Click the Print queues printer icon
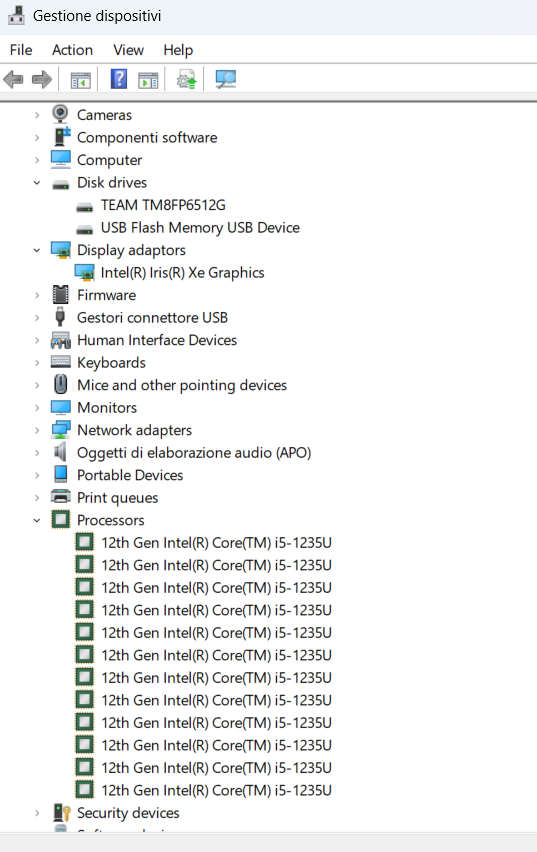The image size is (537, 852). (x=60, y=497)
